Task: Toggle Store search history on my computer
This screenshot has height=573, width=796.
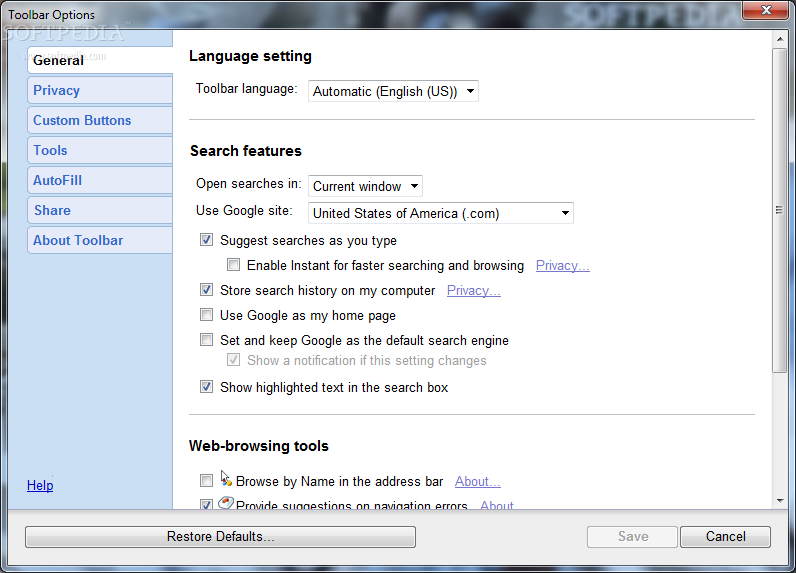Action: pyautogui.click(x=206, y=290)
